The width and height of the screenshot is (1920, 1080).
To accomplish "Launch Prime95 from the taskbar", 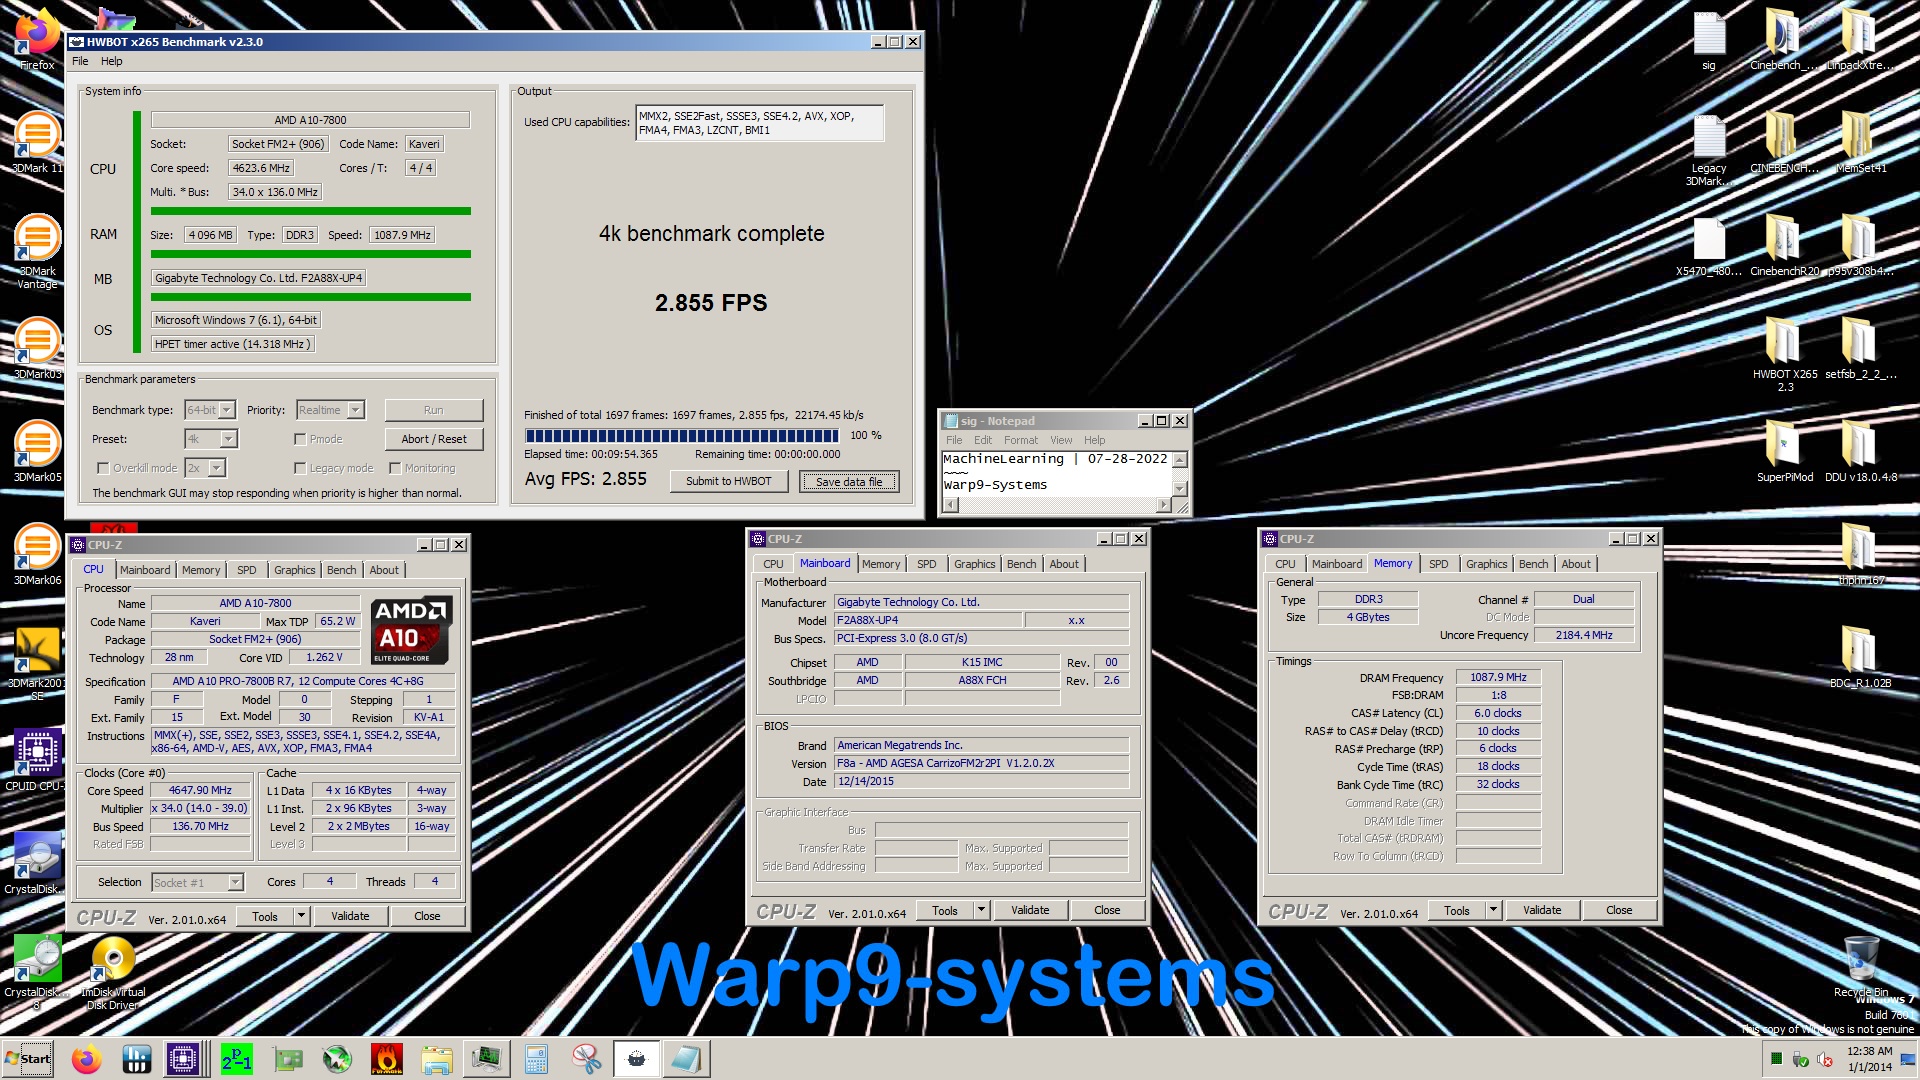I will (x=237, y=1059).
